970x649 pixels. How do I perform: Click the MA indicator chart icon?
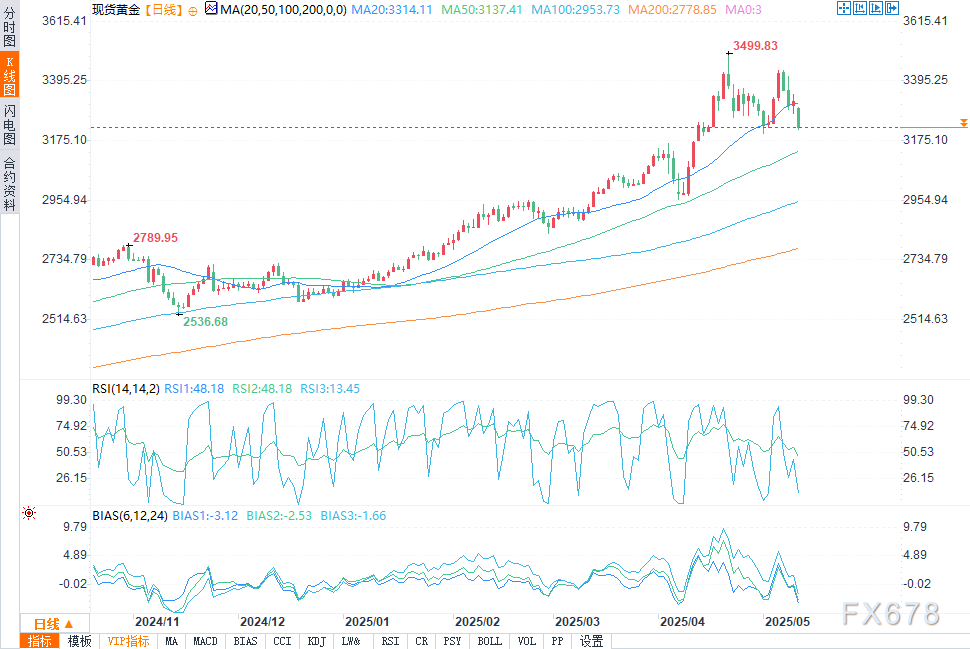[210, 10]
